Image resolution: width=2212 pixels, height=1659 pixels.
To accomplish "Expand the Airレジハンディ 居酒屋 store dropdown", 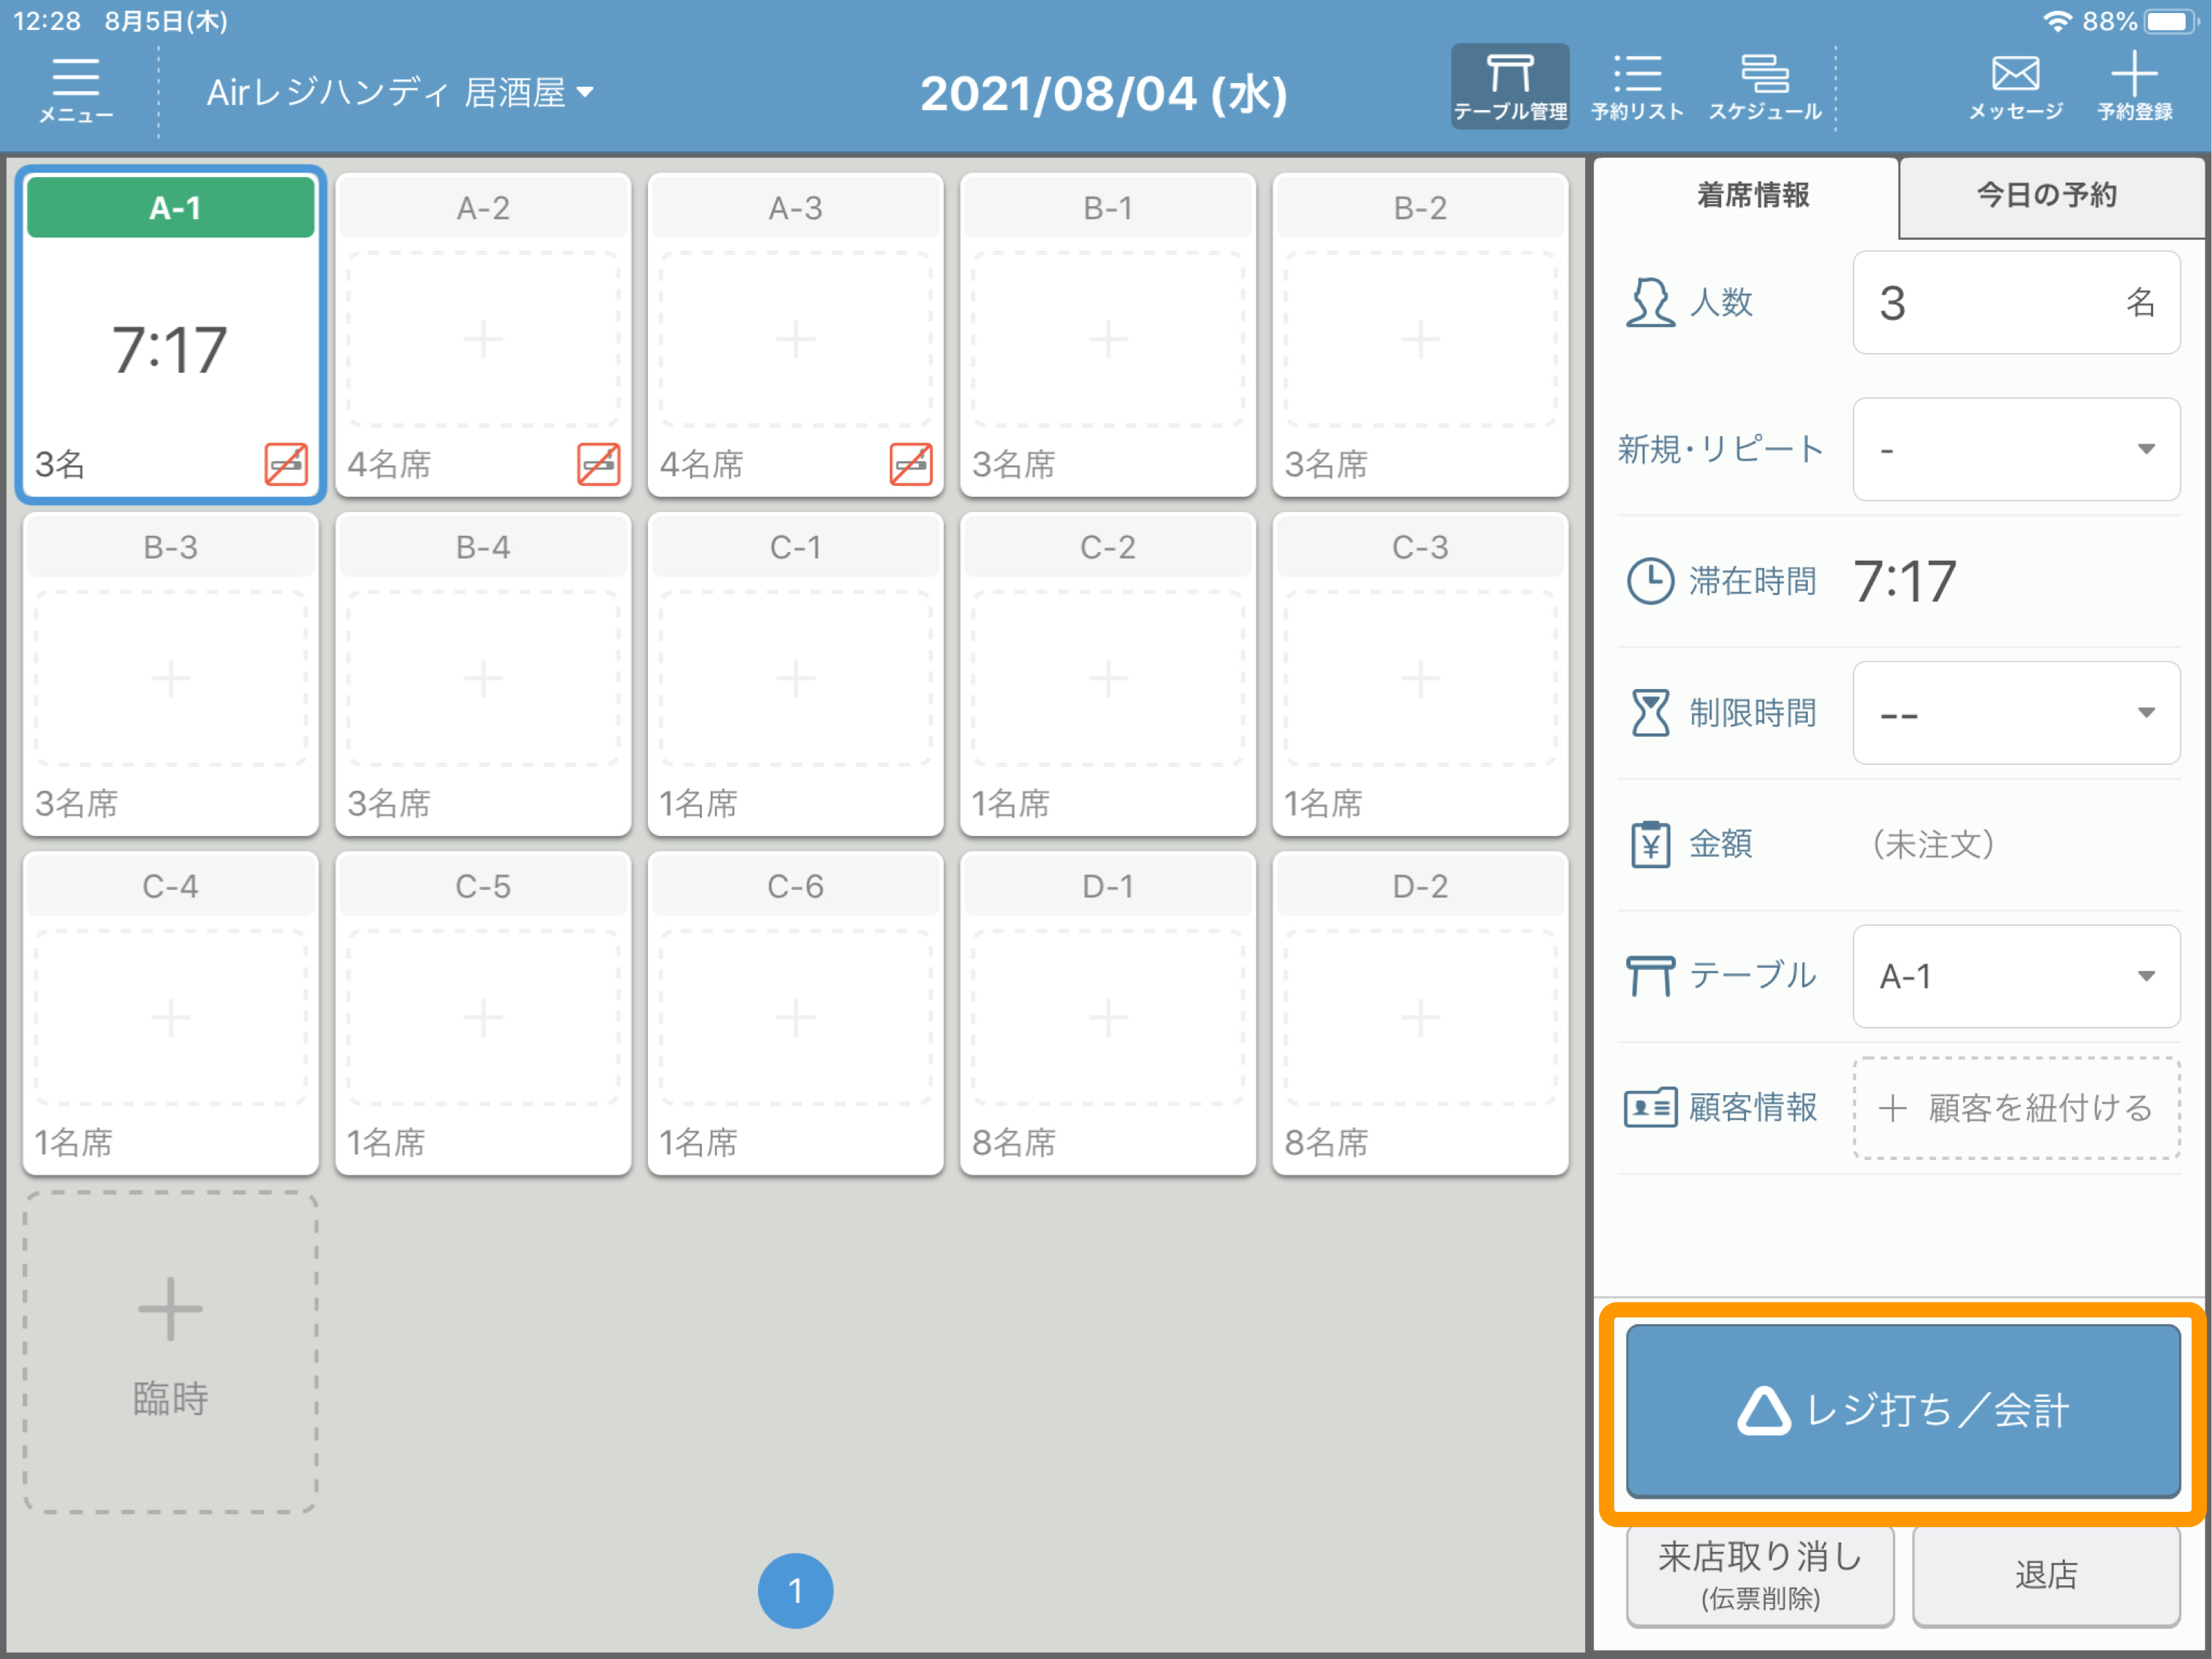I will [x=400, y=93].
